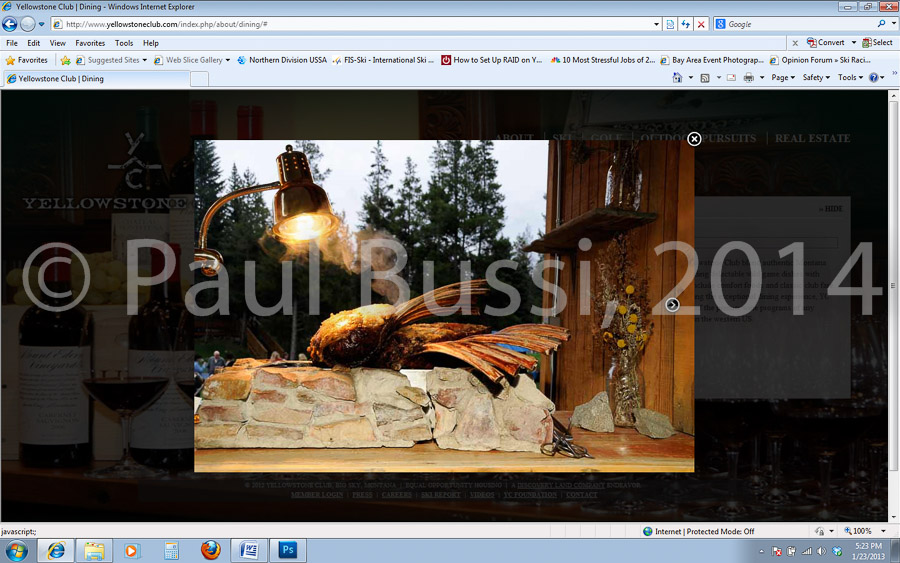Open the command bar Tools dropdown
This screenshot has height=563, width=900.
850,77
